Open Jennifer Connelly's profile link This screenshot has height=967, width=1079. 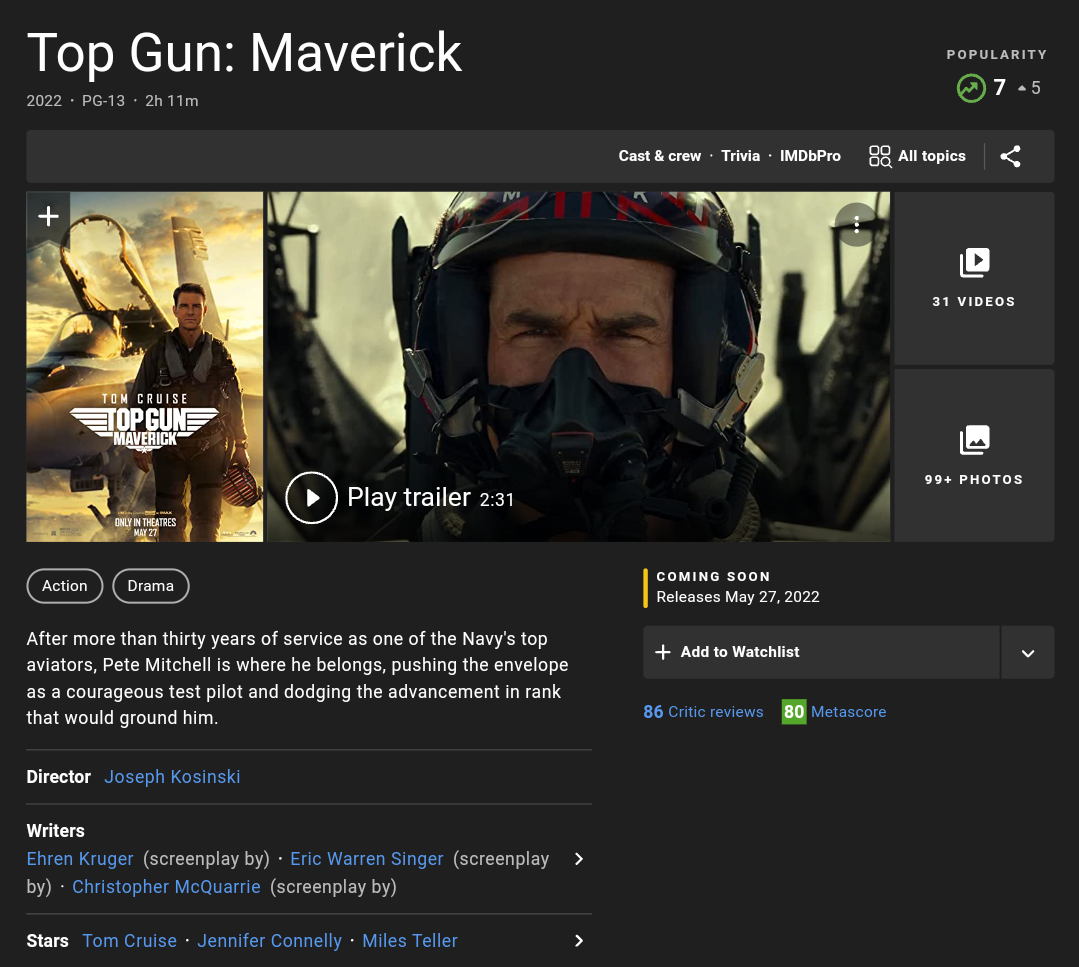(269, 941)
